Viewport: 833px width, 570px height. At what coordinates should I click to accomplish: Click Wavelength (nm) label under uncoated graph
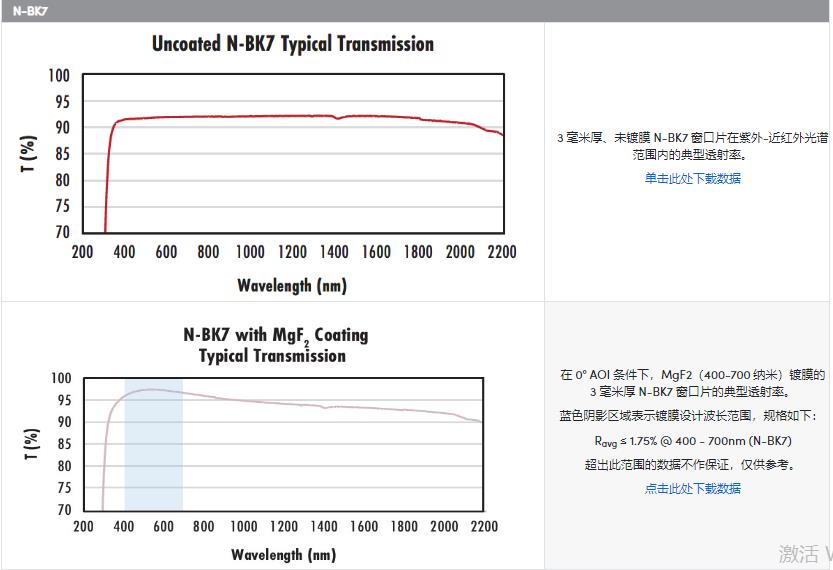click(292, 286)
